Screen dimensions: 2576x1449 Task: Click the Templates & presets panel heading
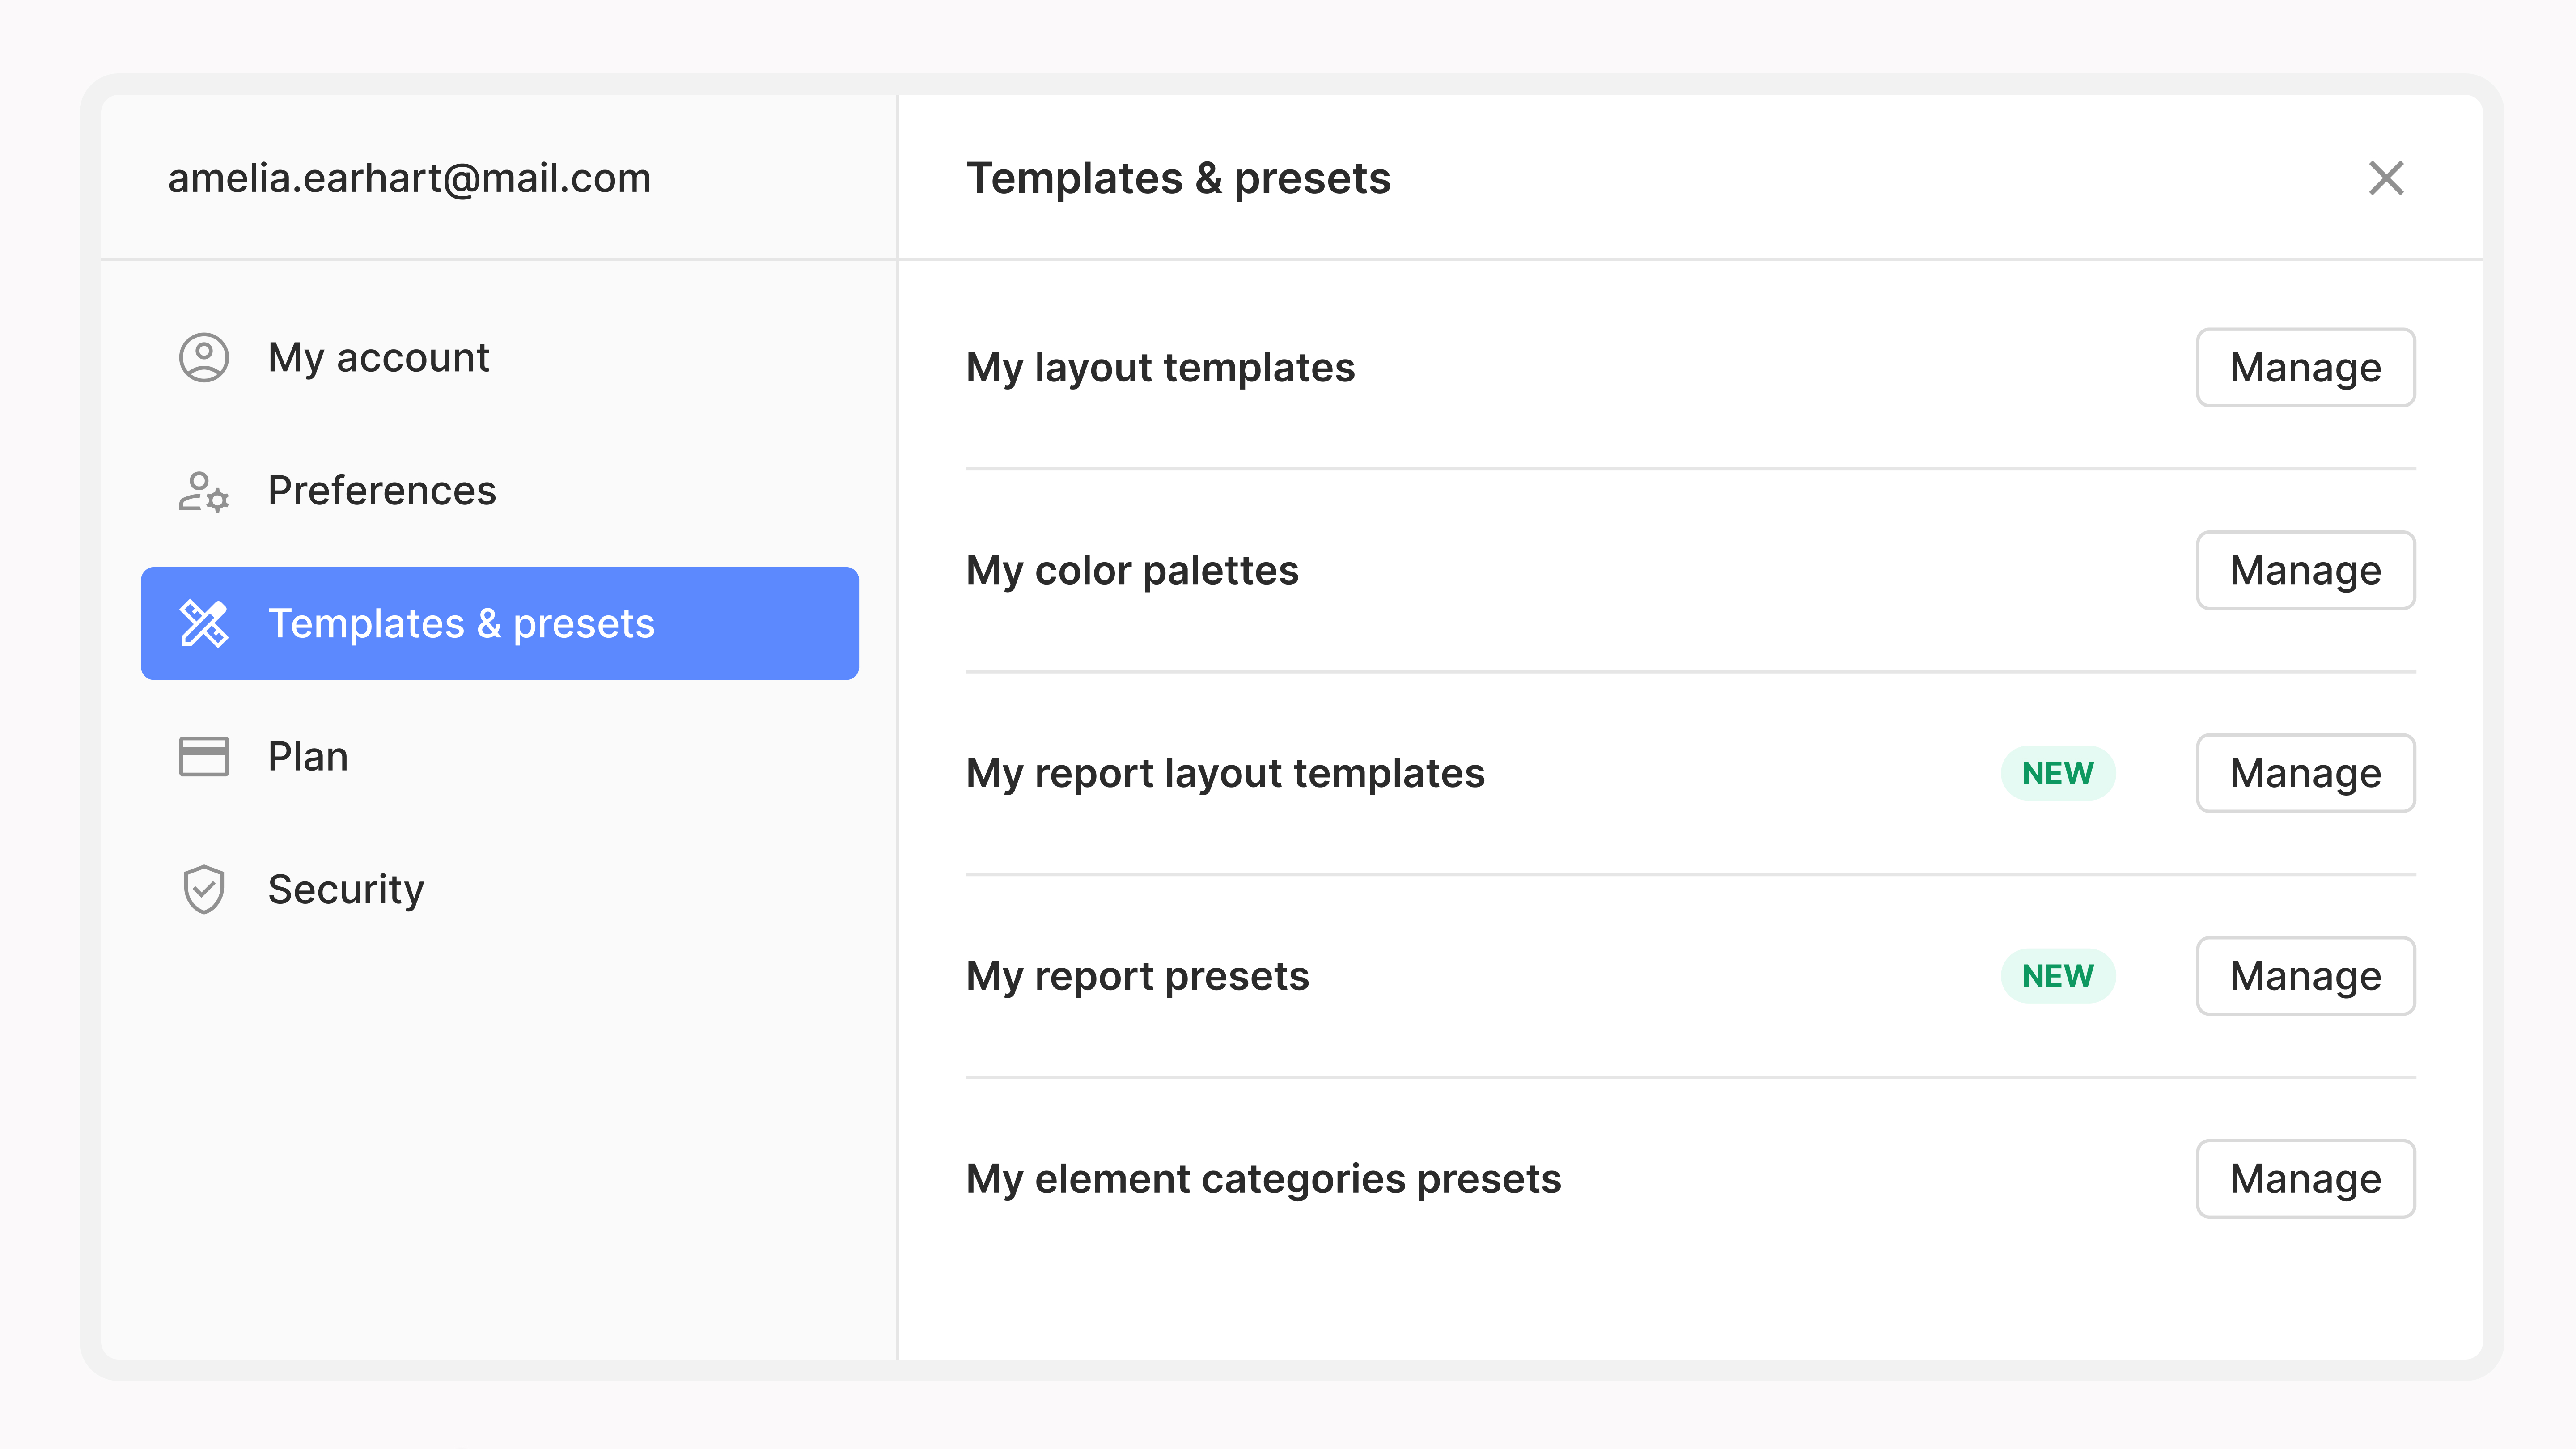tap(1178, 179)
